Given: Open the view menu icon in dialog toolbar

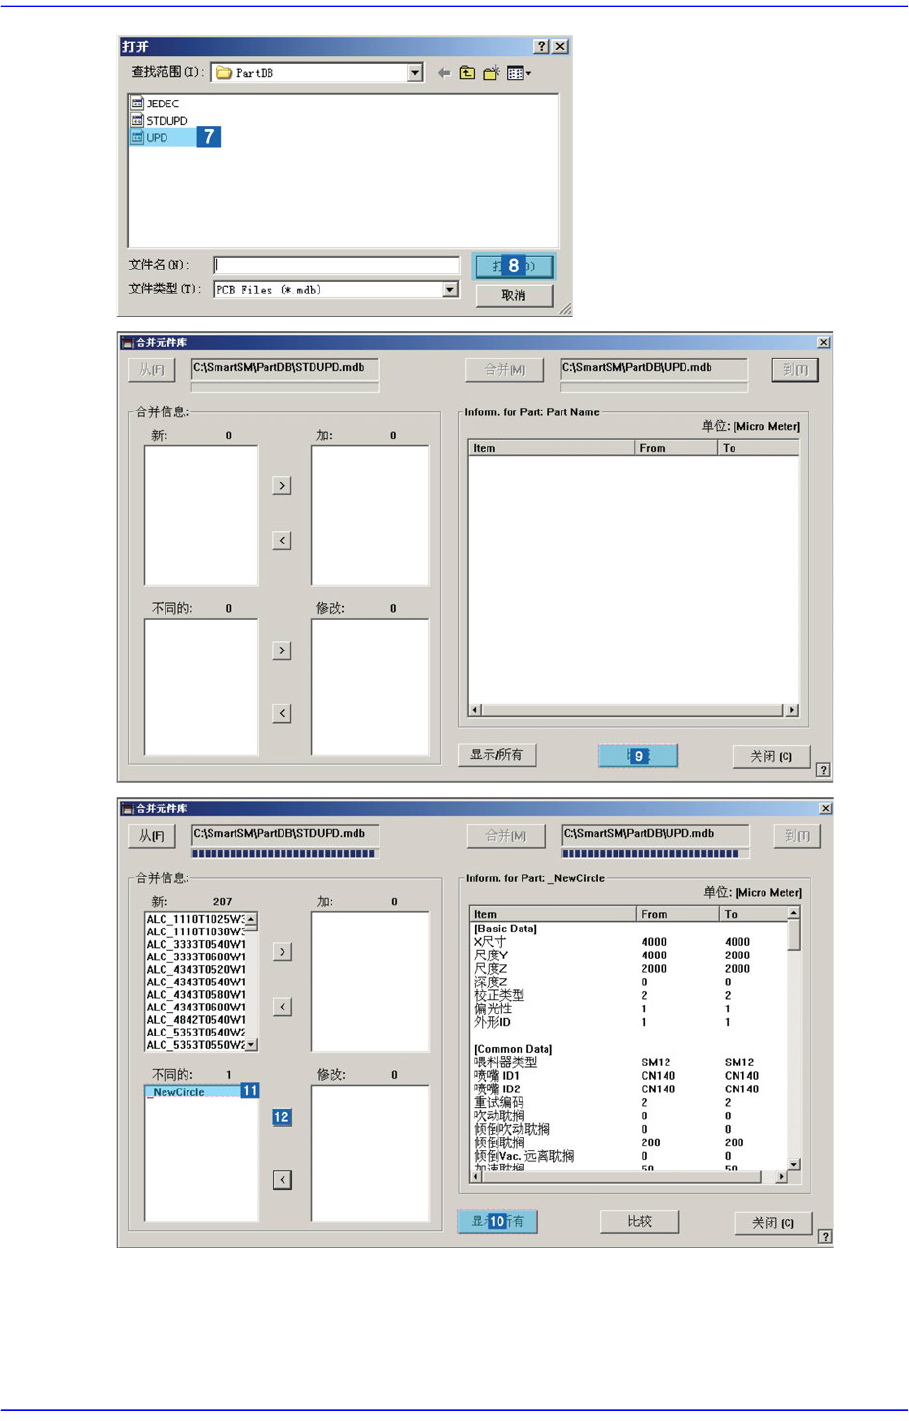Looking at the screenshot, I should (518, 73).
